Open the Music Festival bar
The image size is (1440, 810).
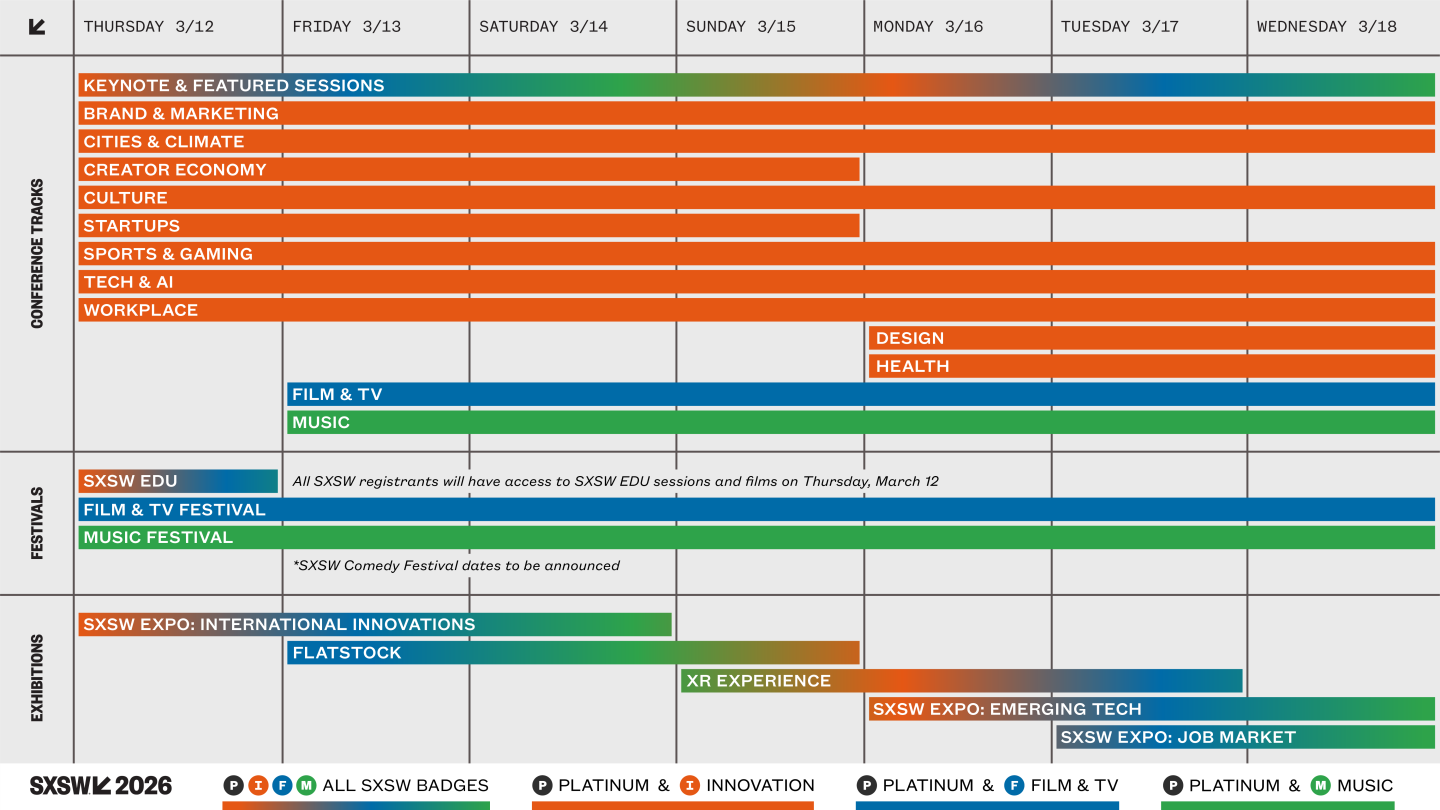[x=757, y=537]
